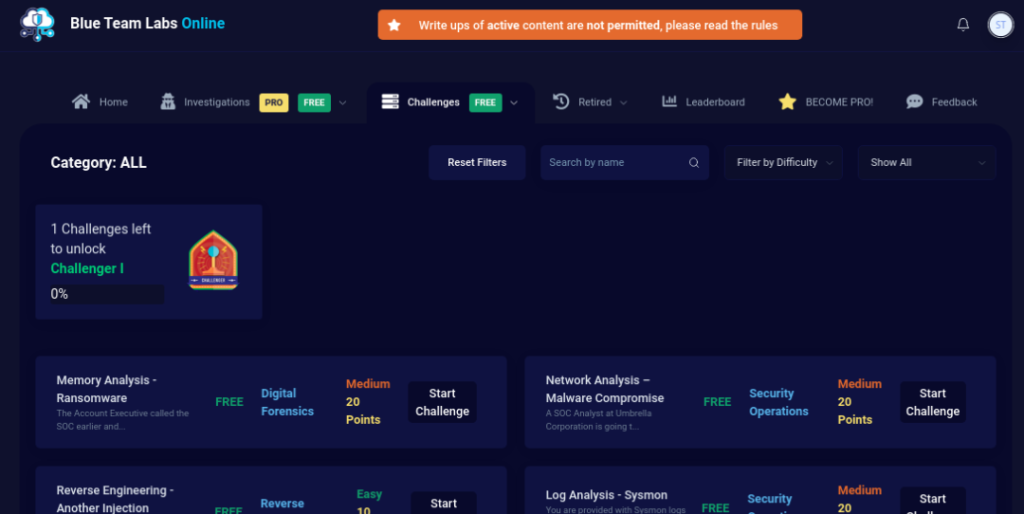1024x514 pixels.
Task: Click the Blue Team Labs cloud logo
Action: (x=37, y=24)
